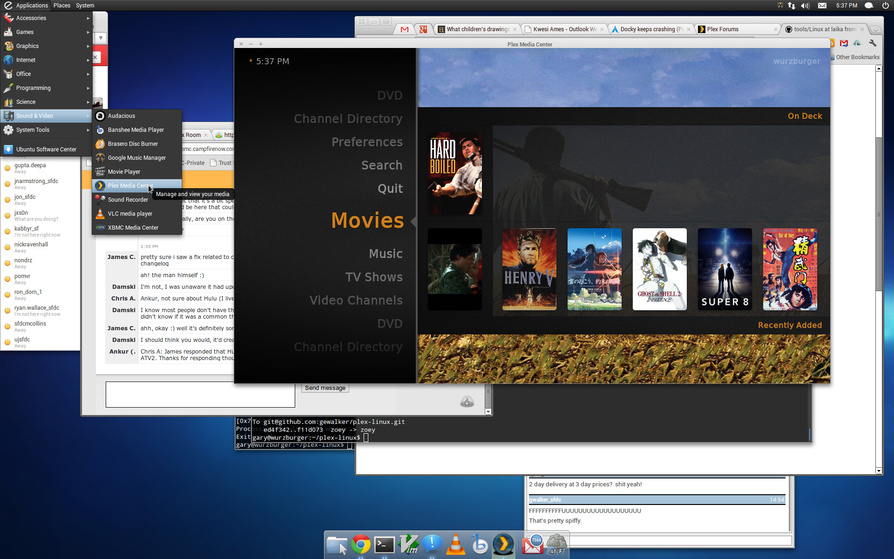The width and height of the screenshot is (894, 559).
Task: Open the Henry V movie poster
Action: pos(529,269)
